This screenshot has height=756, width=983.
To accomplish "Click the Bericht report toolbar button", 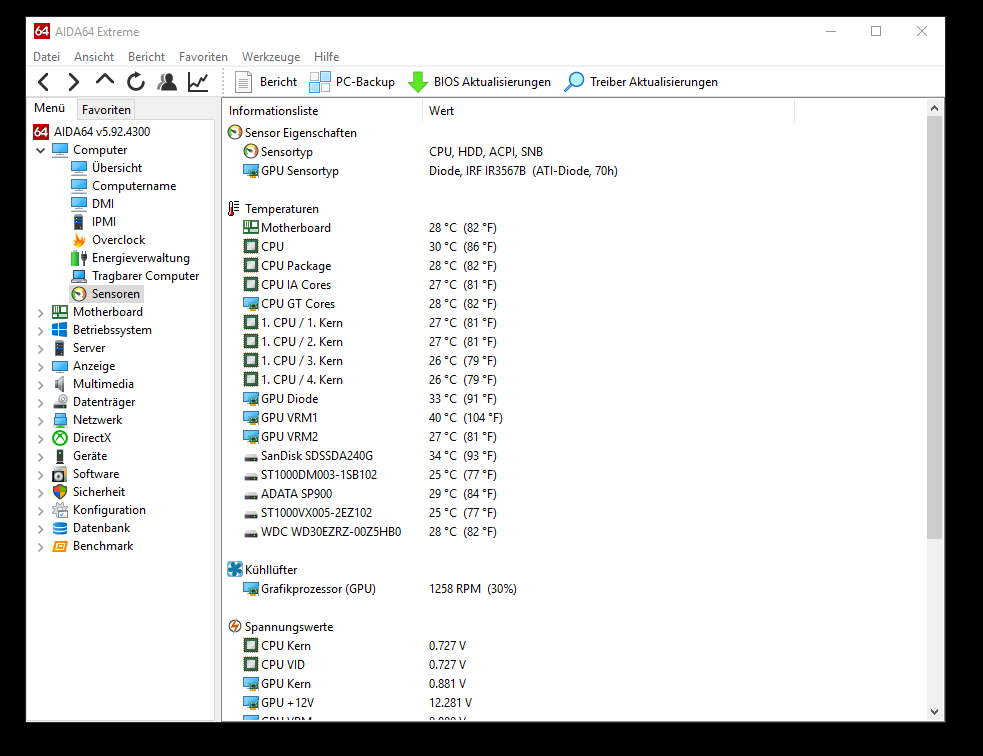I will pos(266,82).
